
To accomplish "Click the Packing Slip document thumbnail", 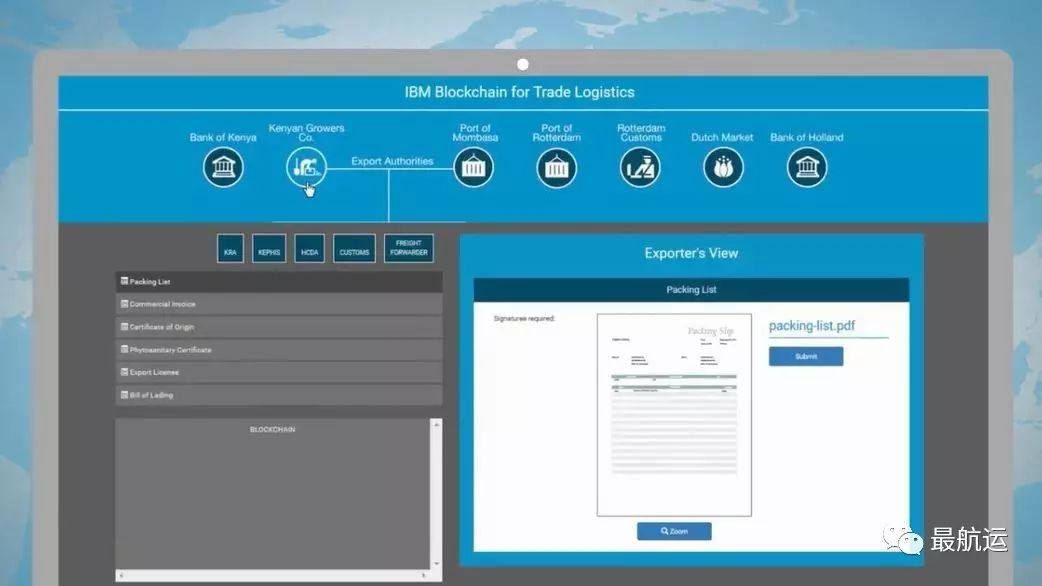I will pyautogui.click(x=674, y=415).
